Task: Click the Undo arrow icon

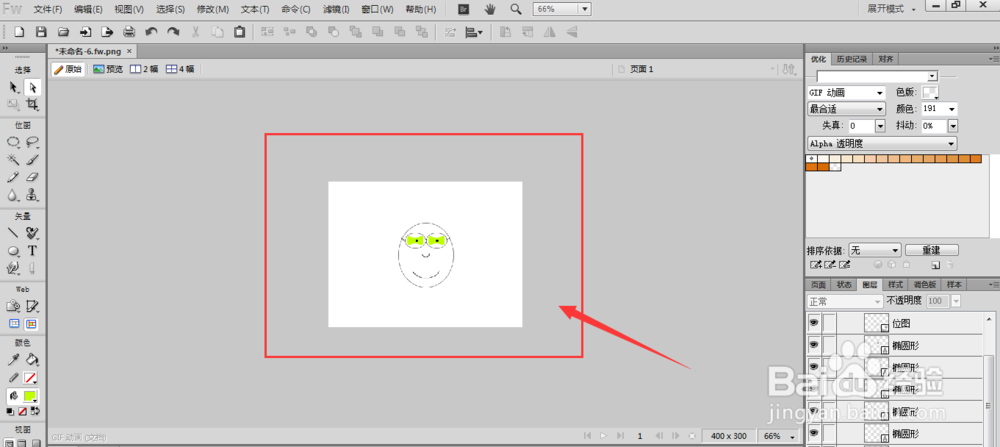Action: tap(151, 31)
